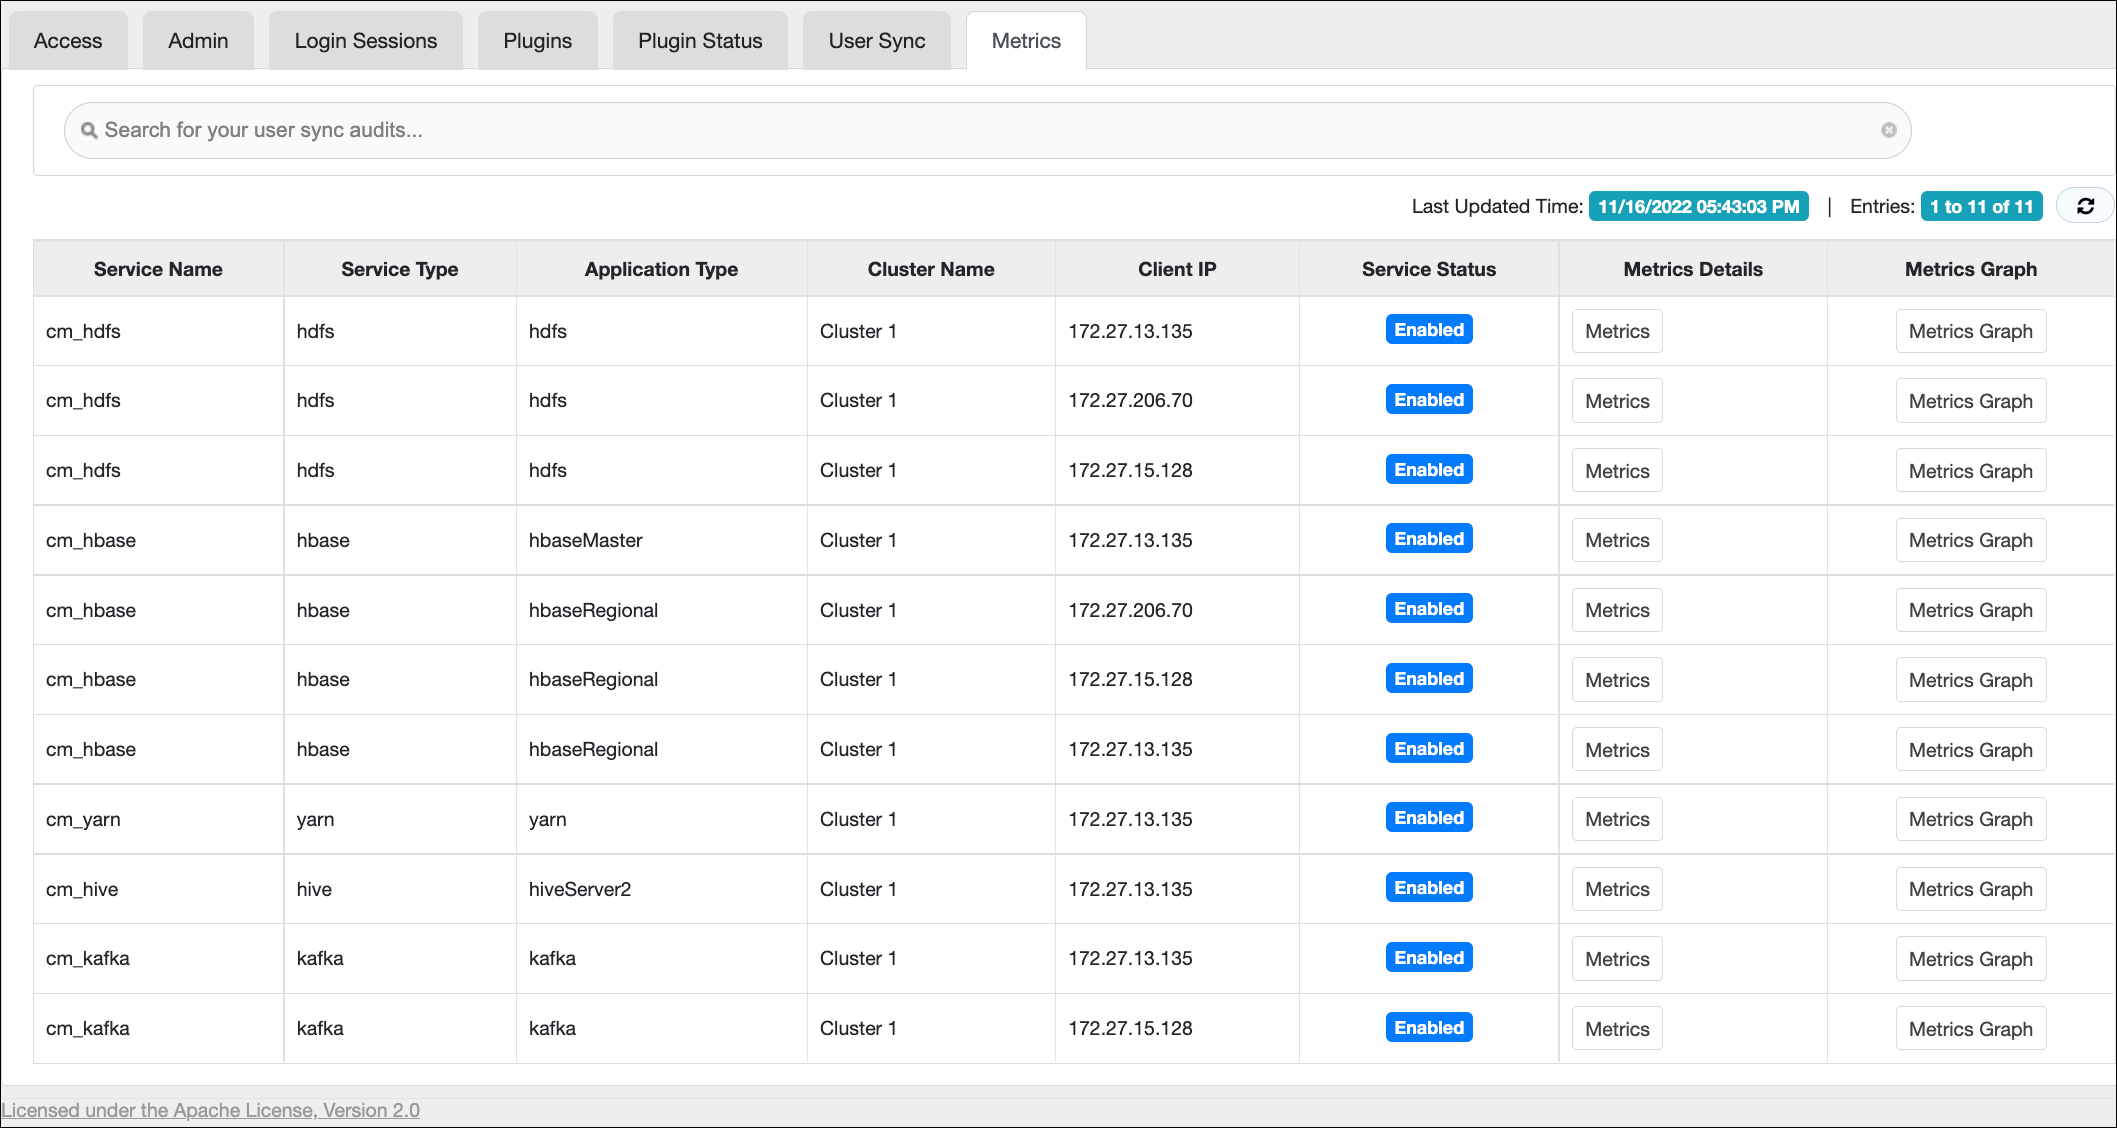
Task: Click the clear search icon in search bar
Action: tap(1888, 130)
